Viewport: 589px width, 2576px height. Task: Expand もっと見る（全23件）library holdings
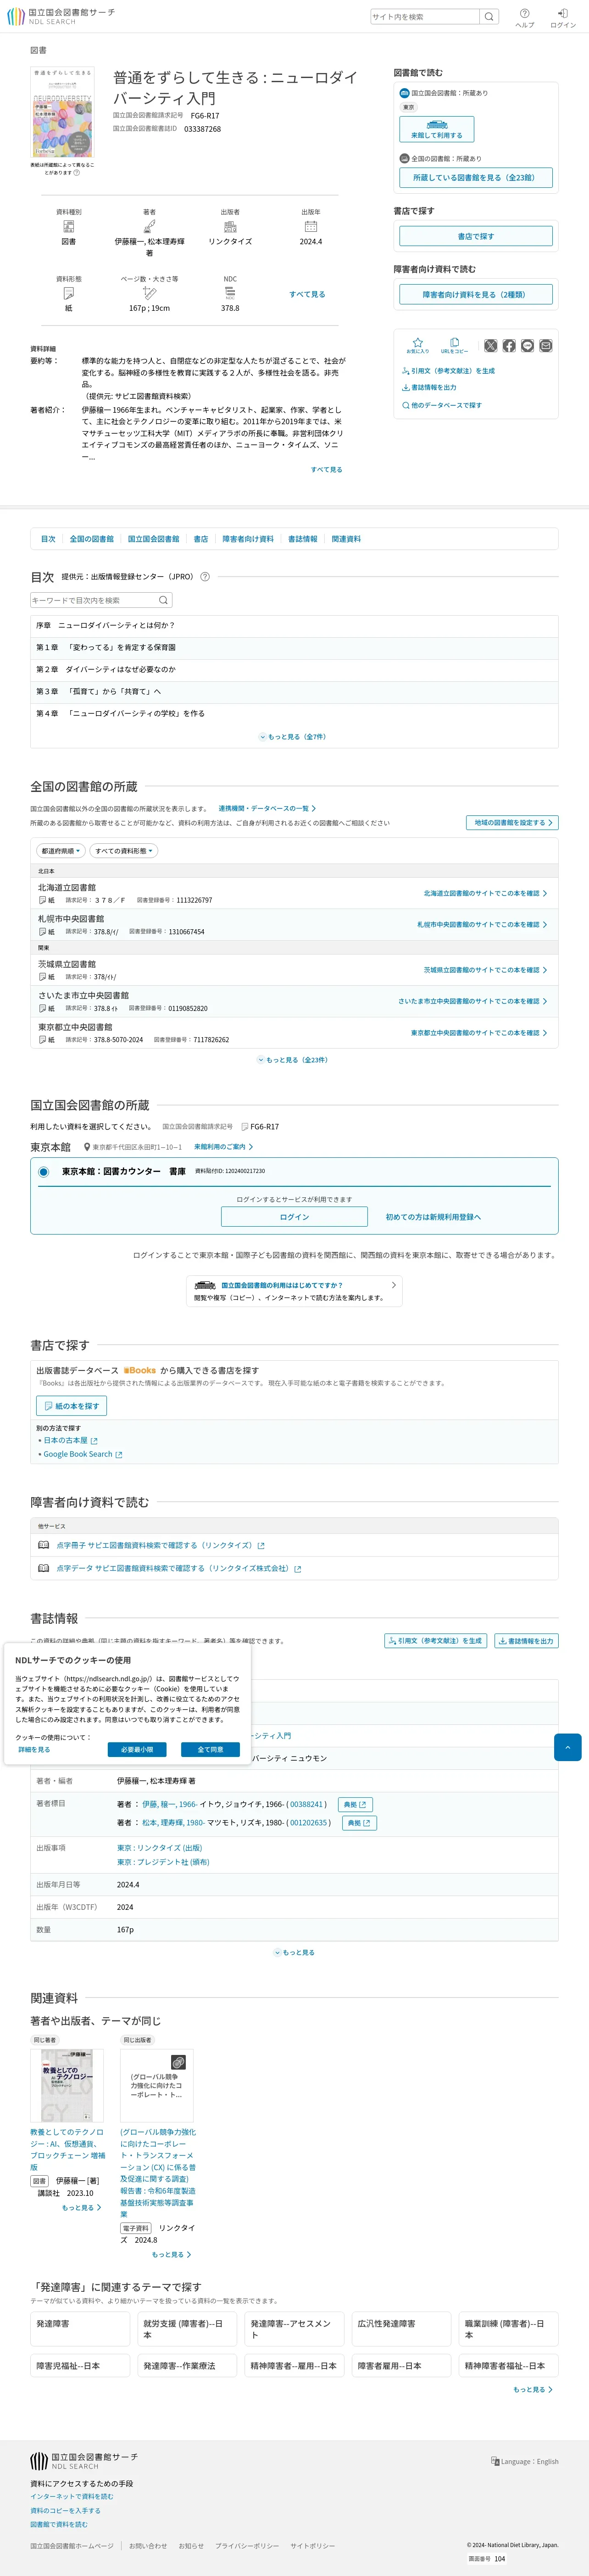pyautogui.click(x=293, y=1060)
